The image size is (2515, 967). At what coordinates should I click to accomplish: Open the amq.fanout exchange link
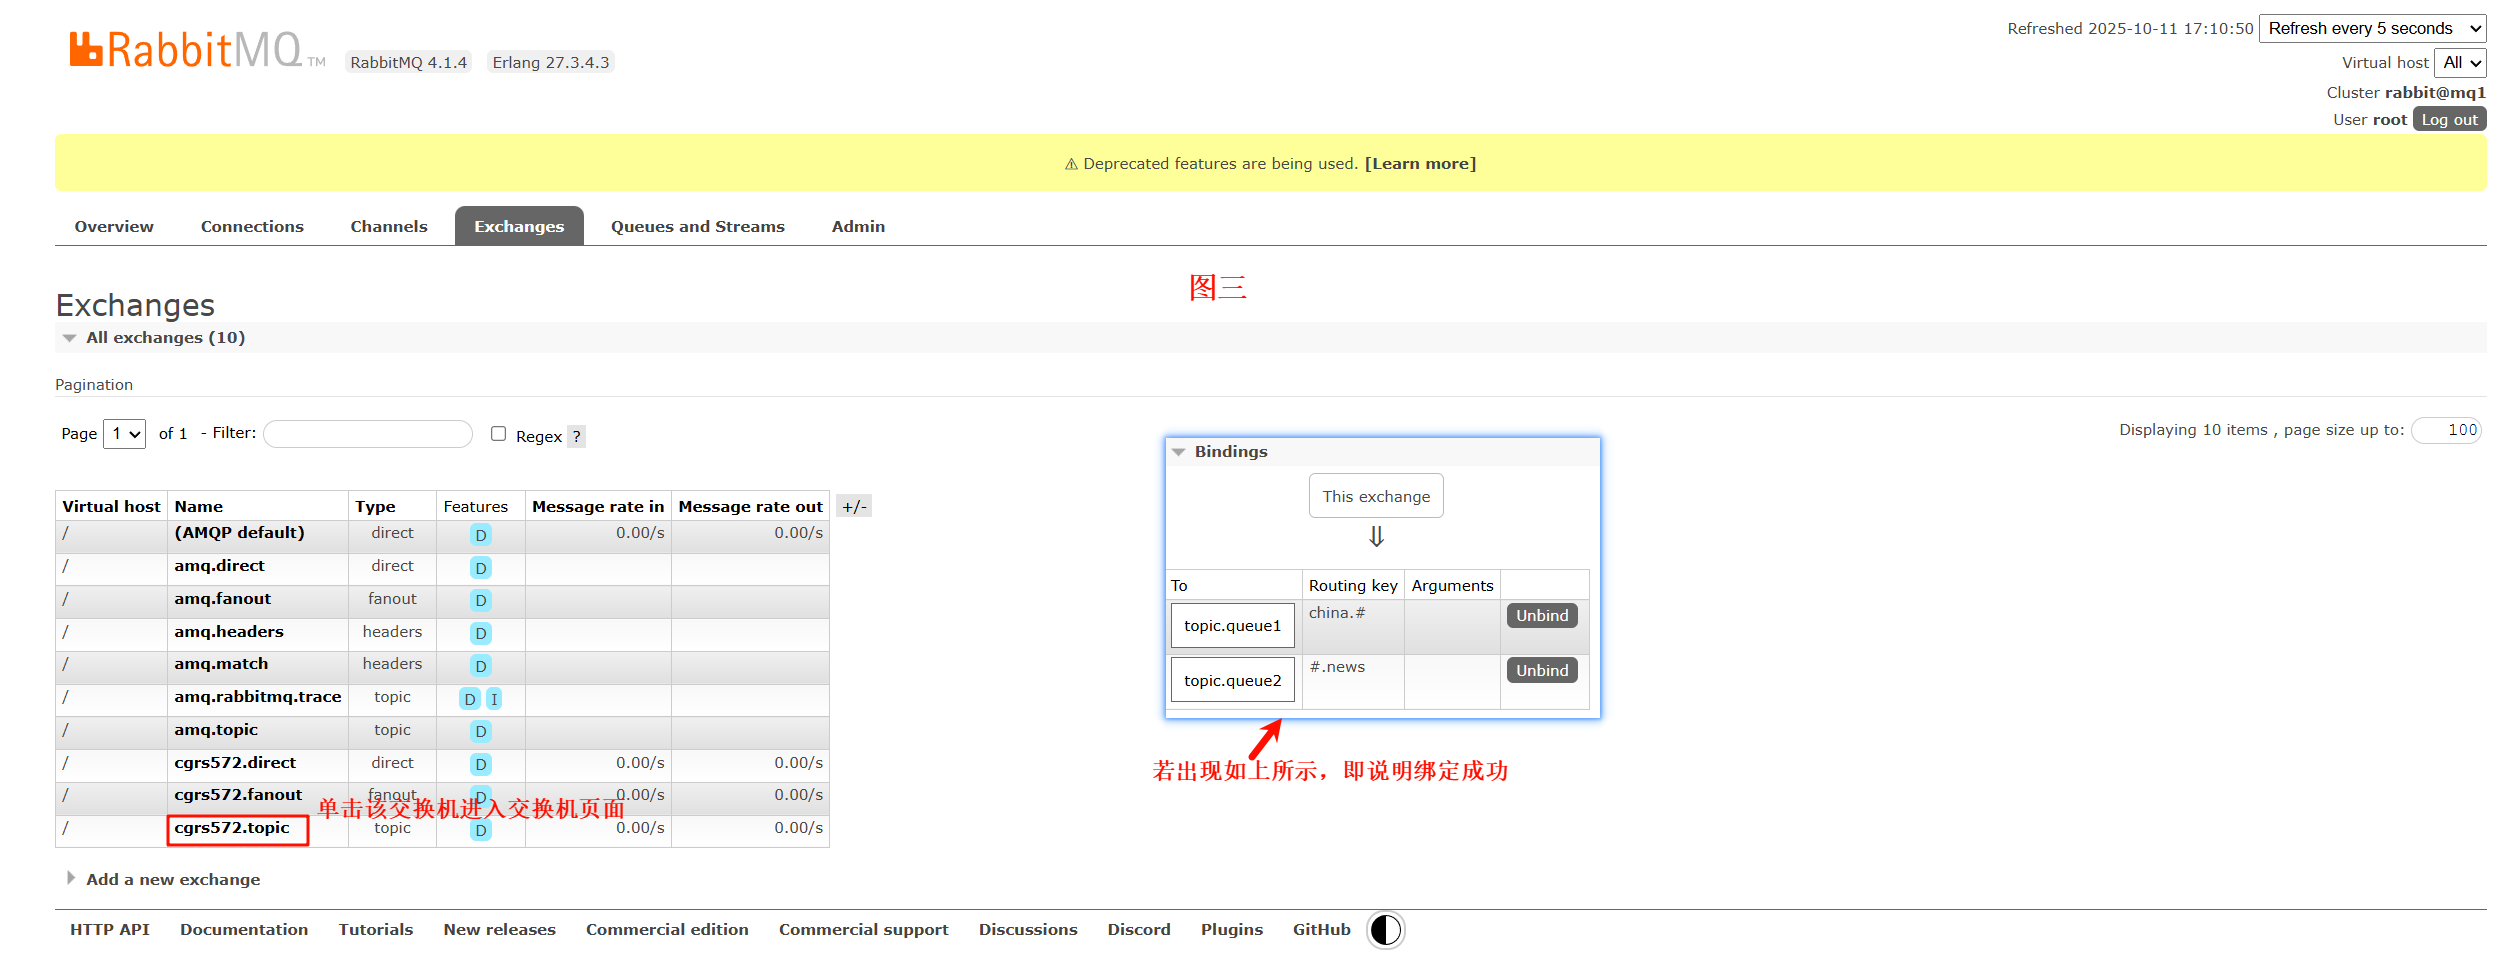click(222, 599)
